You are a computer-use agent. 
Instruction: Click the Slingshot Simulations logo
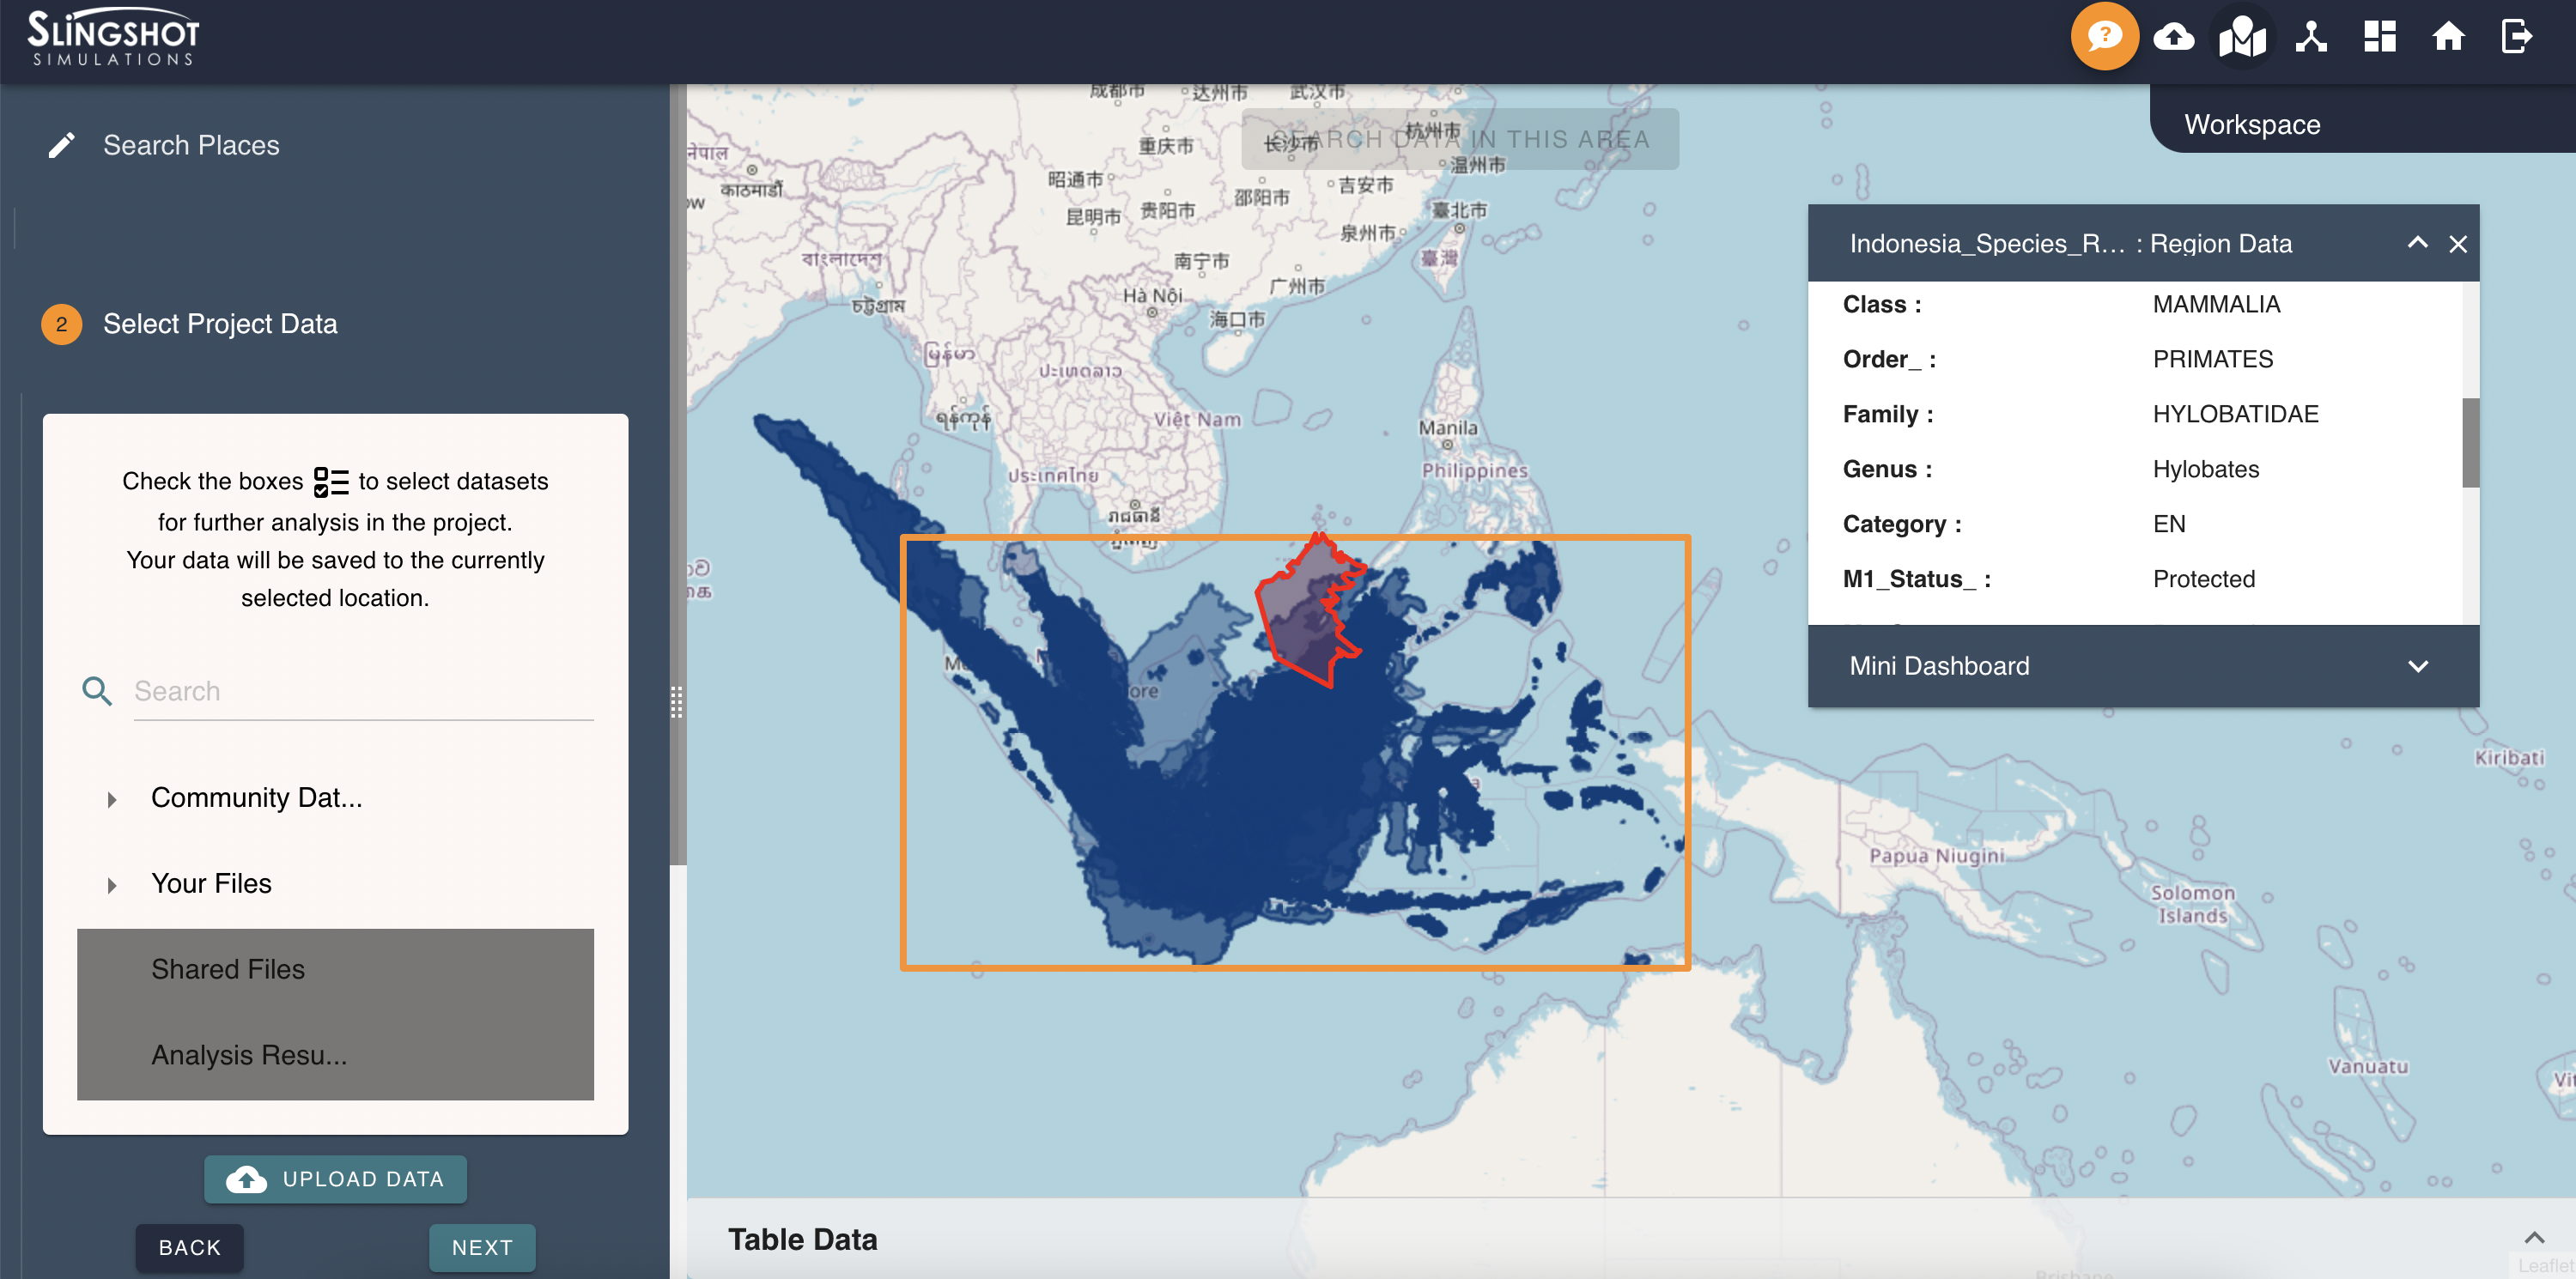coord(112,38)
